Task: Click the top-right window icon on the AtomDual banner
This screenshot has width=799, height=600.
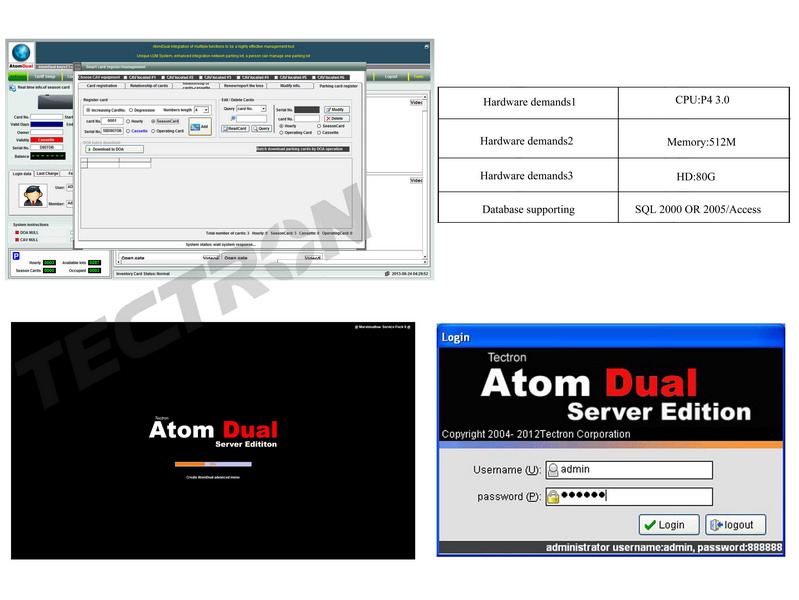Action: tap(427, 46)
